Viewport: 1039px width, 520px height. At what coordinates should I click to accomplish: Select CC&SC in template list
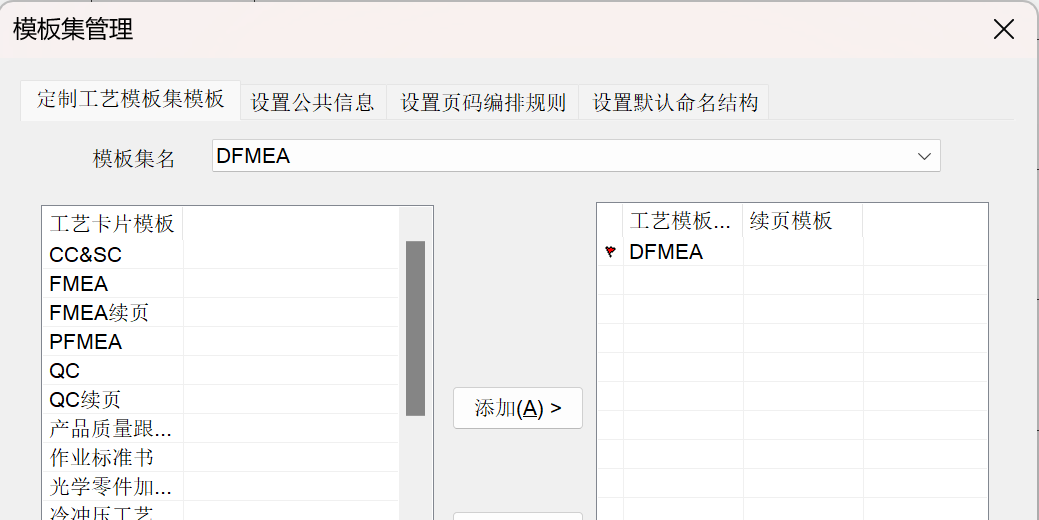pyautogui.click(x=221, y=254)
